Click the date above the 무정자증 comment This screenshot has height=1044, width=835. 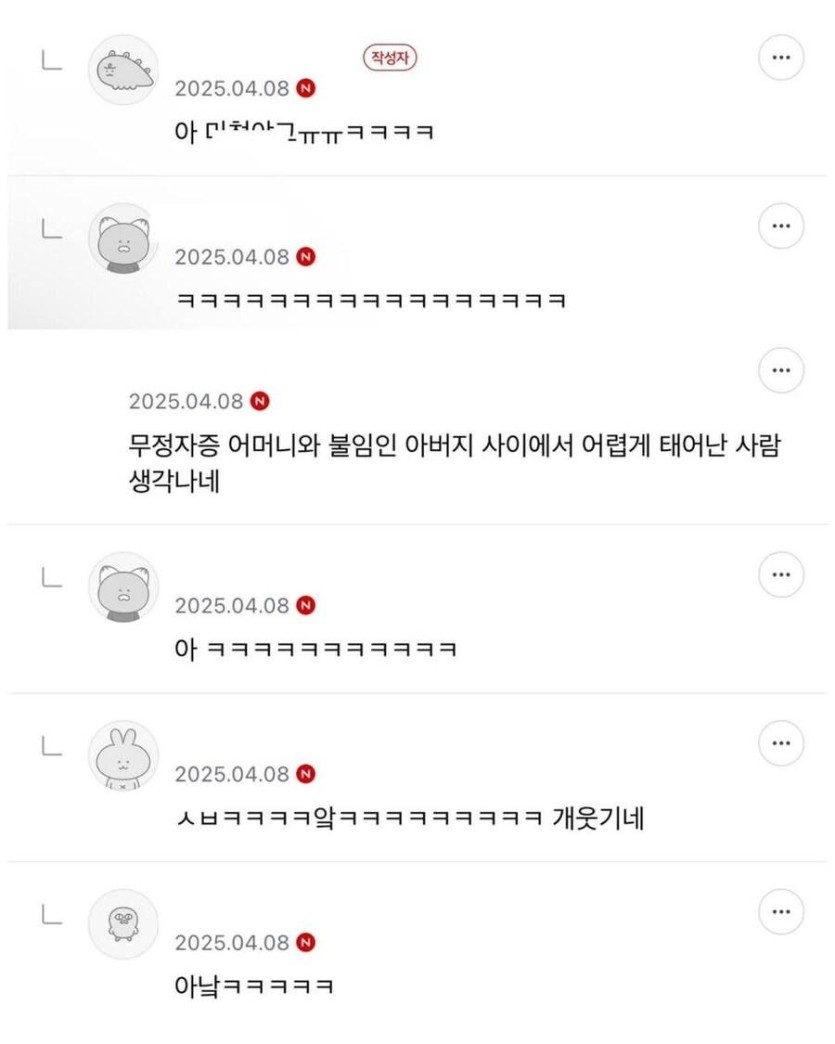pyautogui.click(x=186, y=401)
